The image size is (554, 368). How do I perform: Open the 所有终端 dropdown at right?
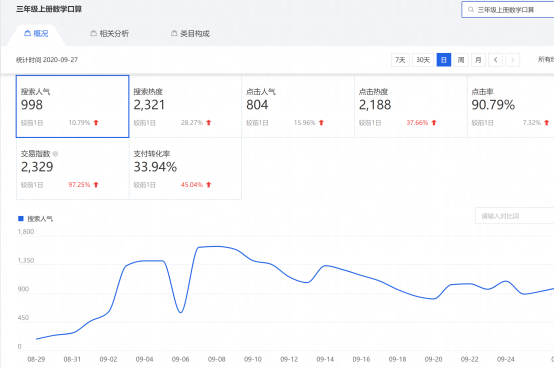pyautogui.click(x=546, y=59)
